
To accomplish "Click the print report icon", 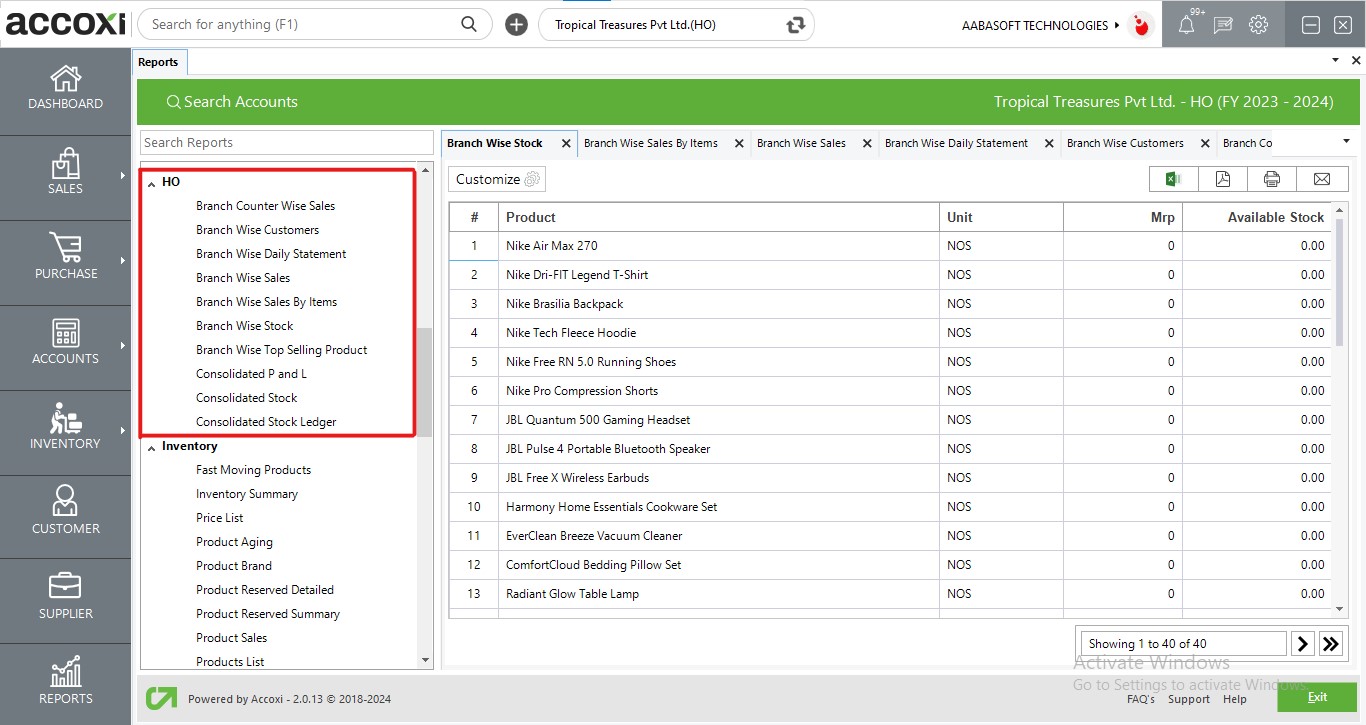I will point(1272,179).
